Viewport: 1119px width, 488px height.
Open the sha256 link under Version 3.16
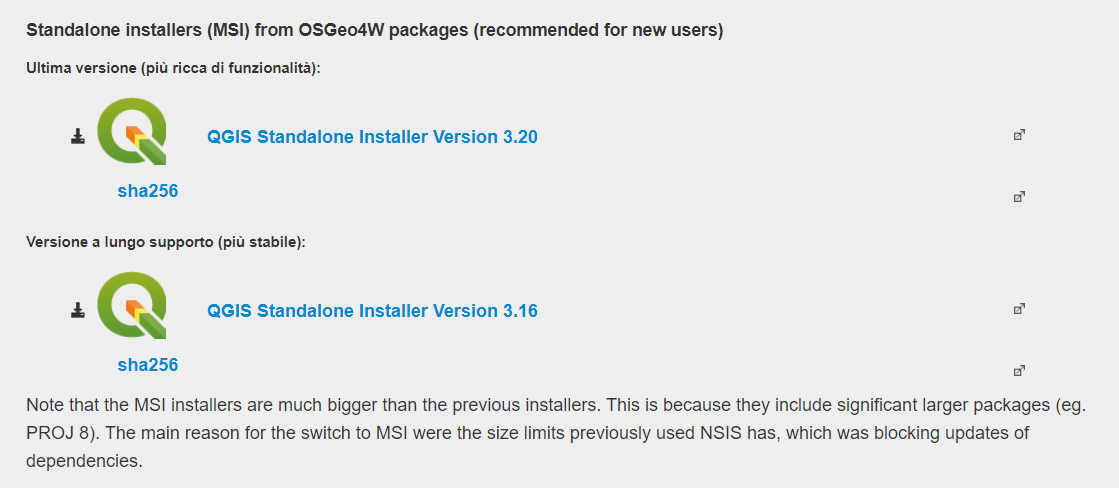[x=147, y=364]
